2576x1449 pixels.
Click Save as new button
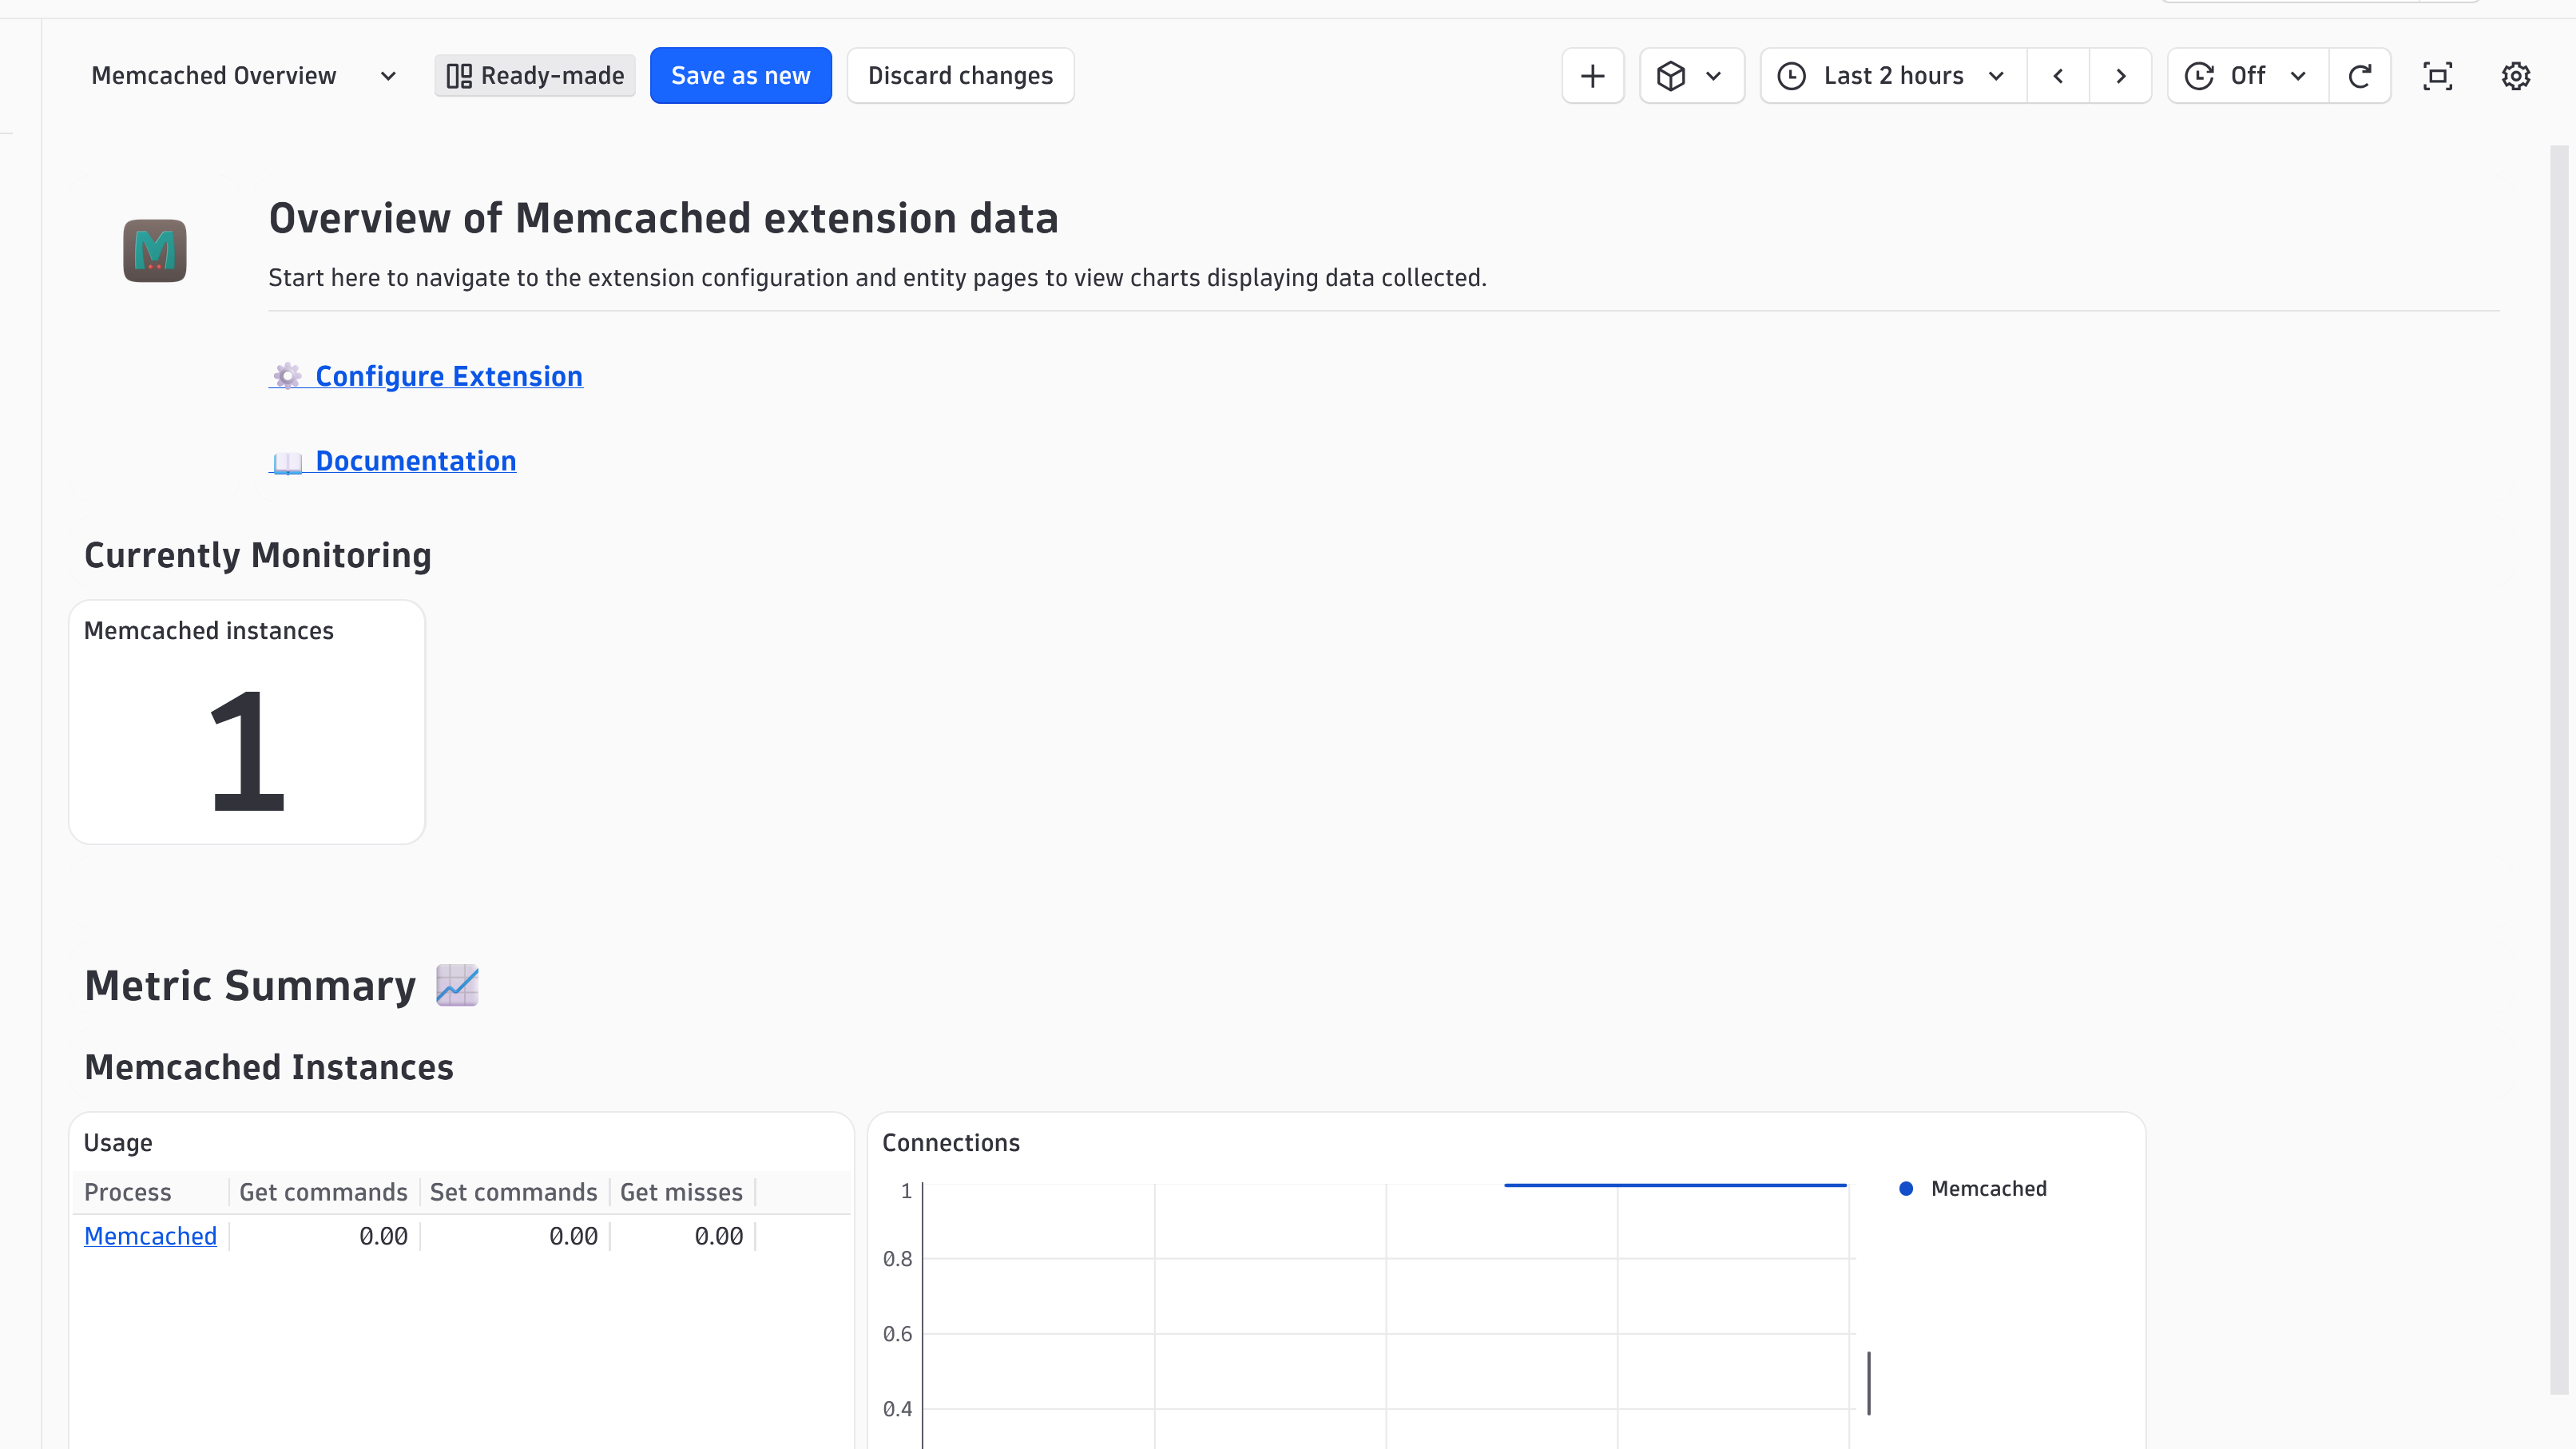740,76
